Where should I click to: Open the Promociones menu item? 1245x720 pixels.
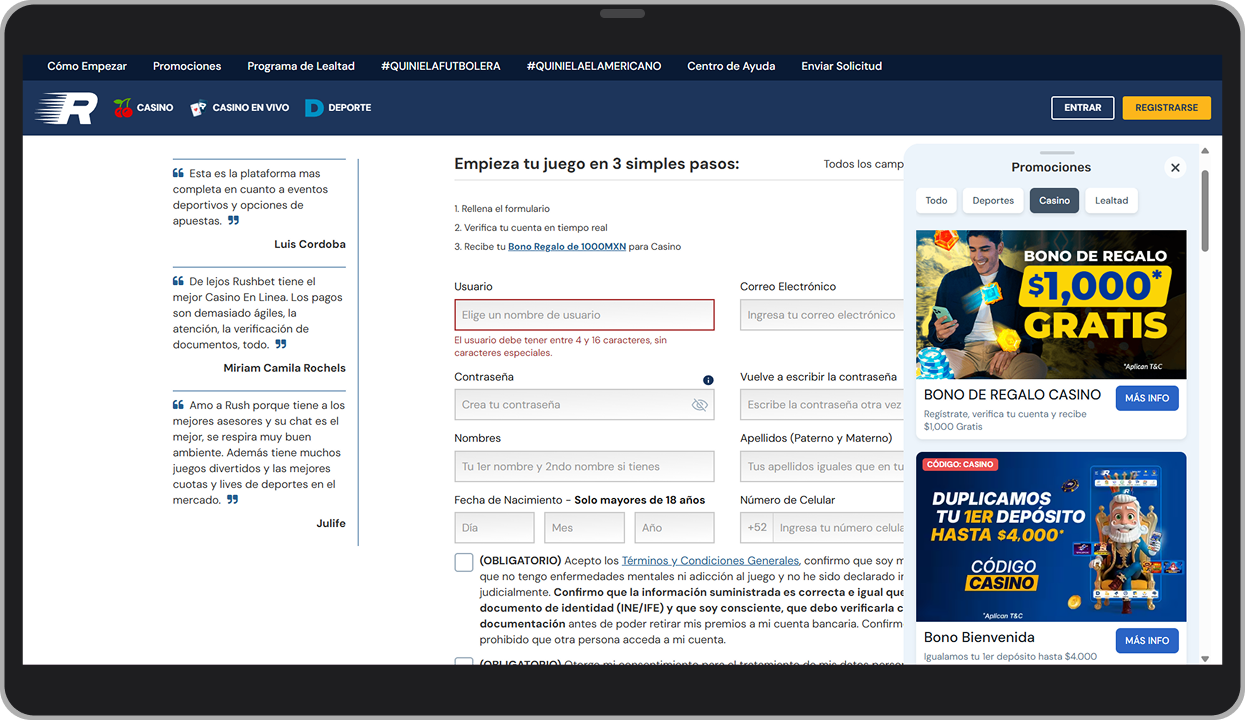point(187,66)
